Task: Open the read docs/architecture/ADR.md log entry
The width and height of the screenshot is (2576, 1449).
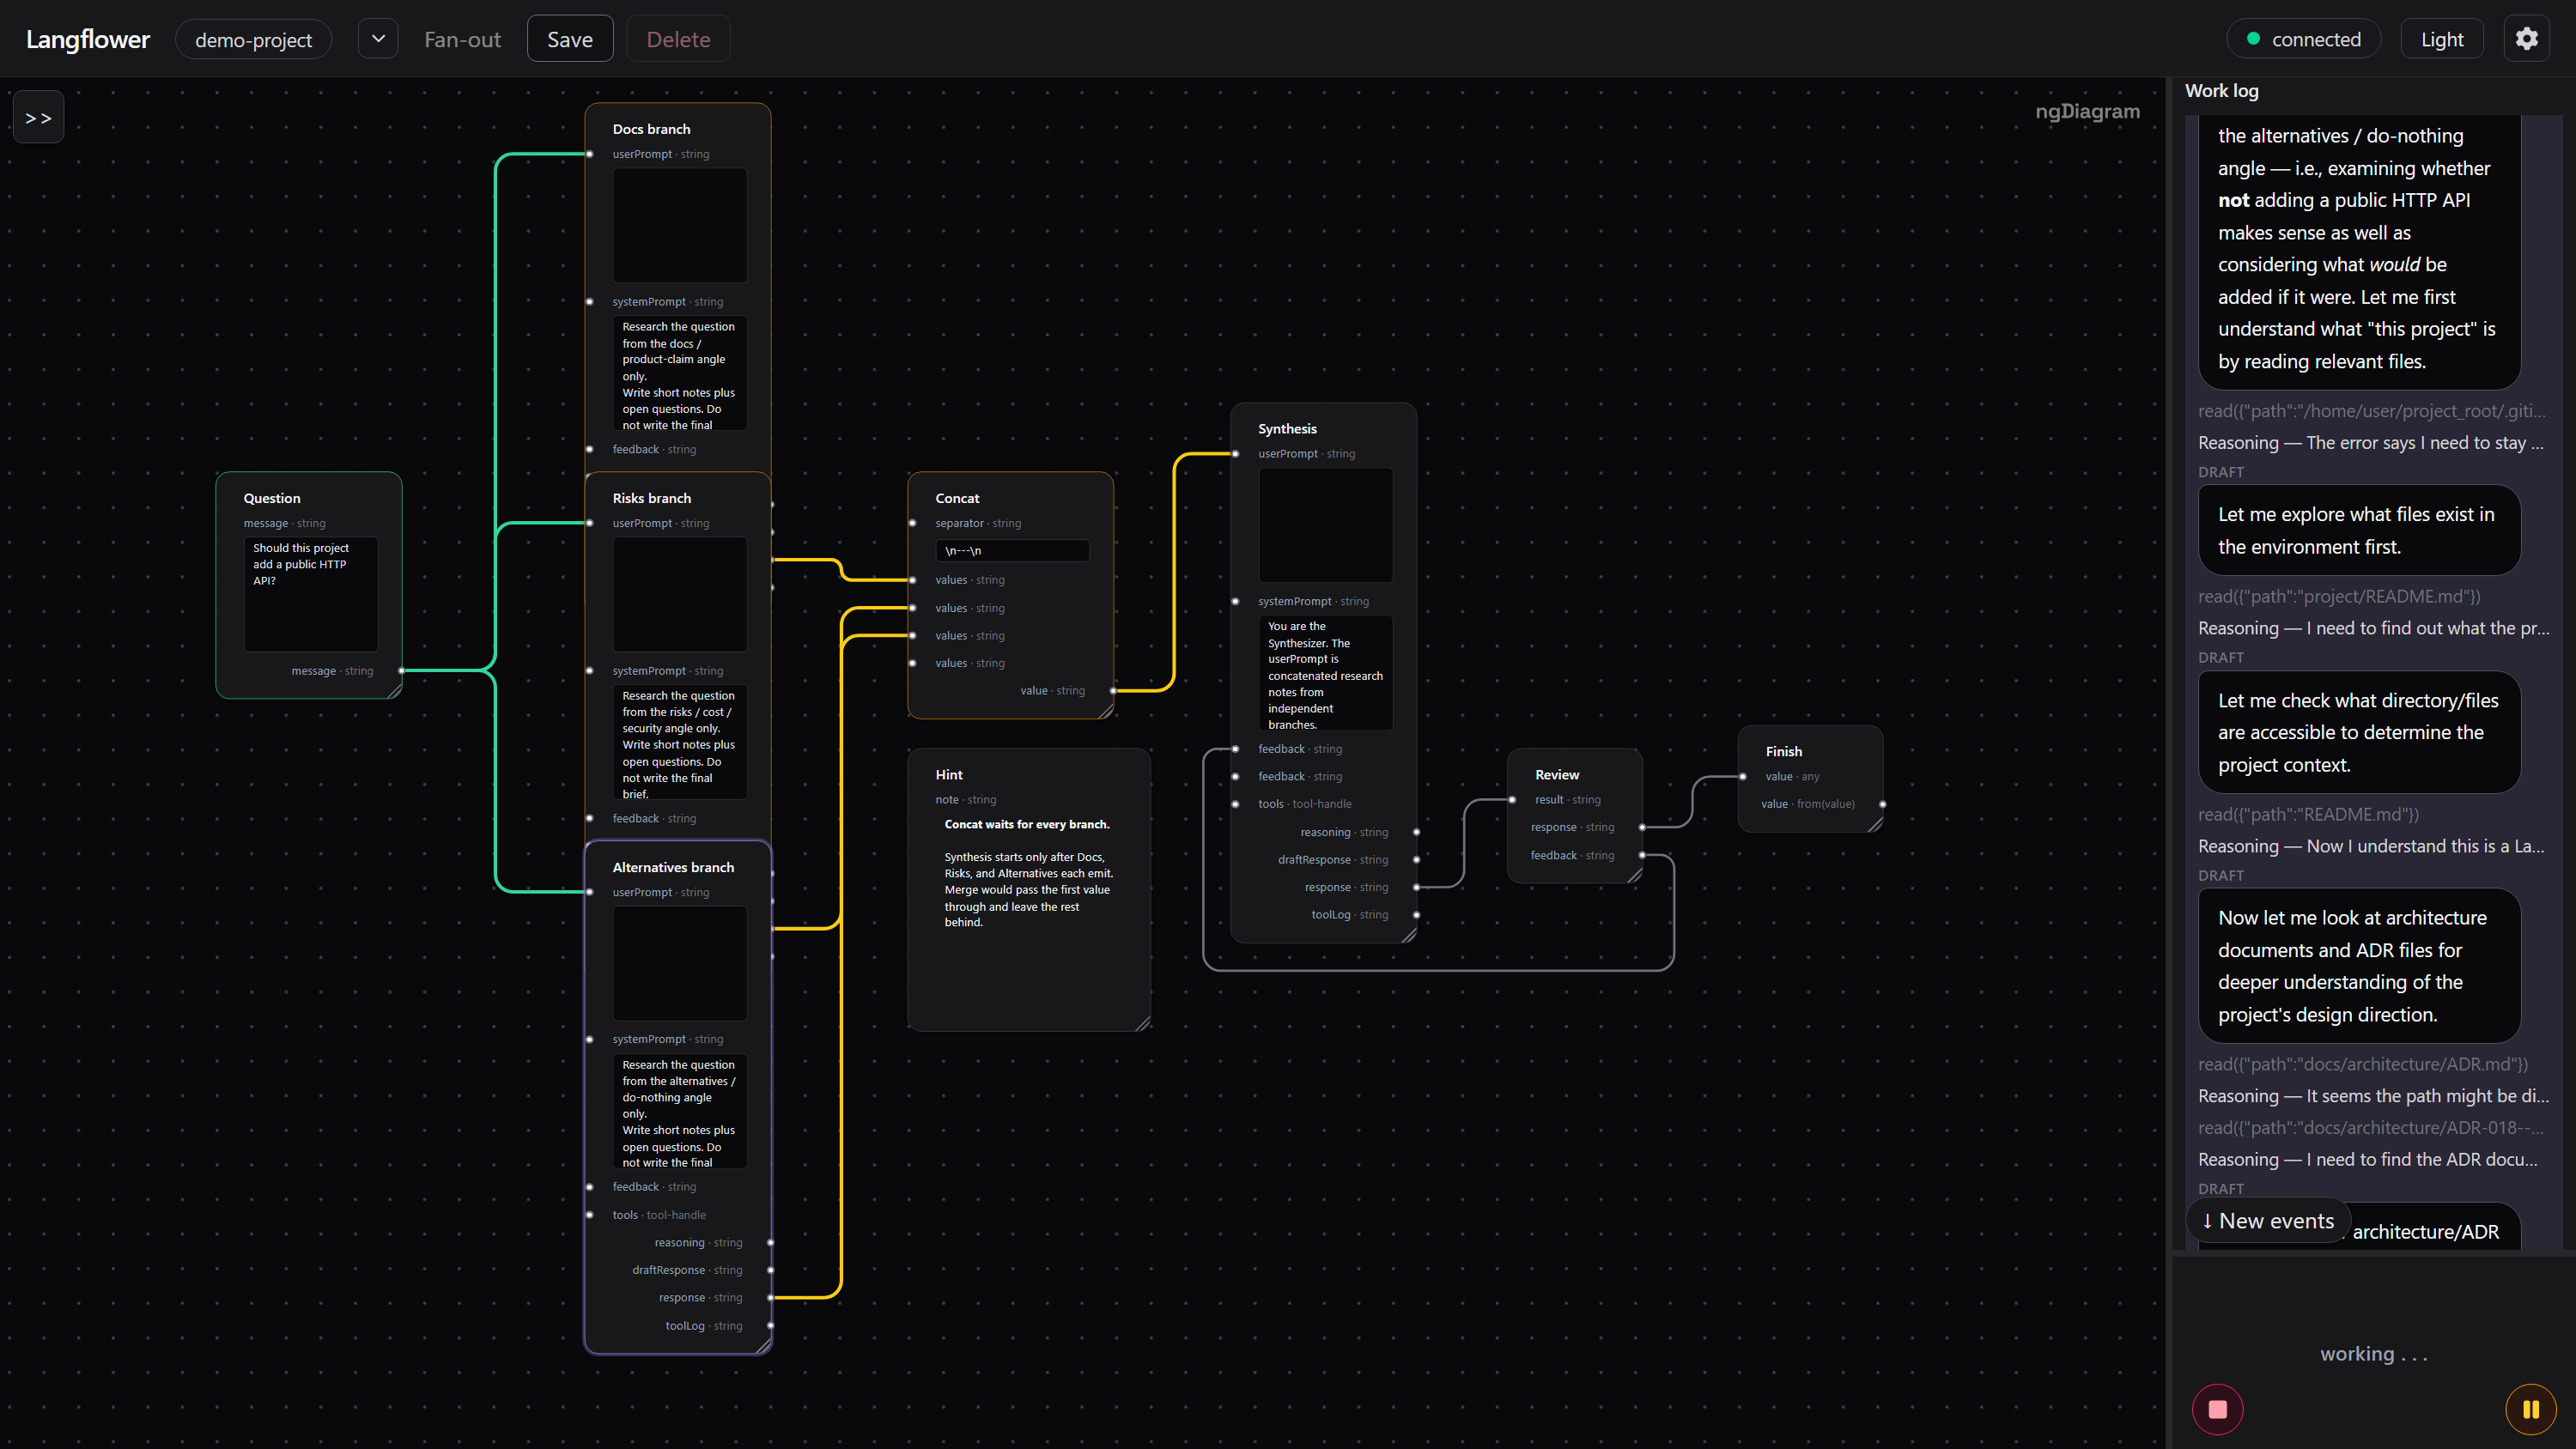Action: (x=2362, y=1064)
